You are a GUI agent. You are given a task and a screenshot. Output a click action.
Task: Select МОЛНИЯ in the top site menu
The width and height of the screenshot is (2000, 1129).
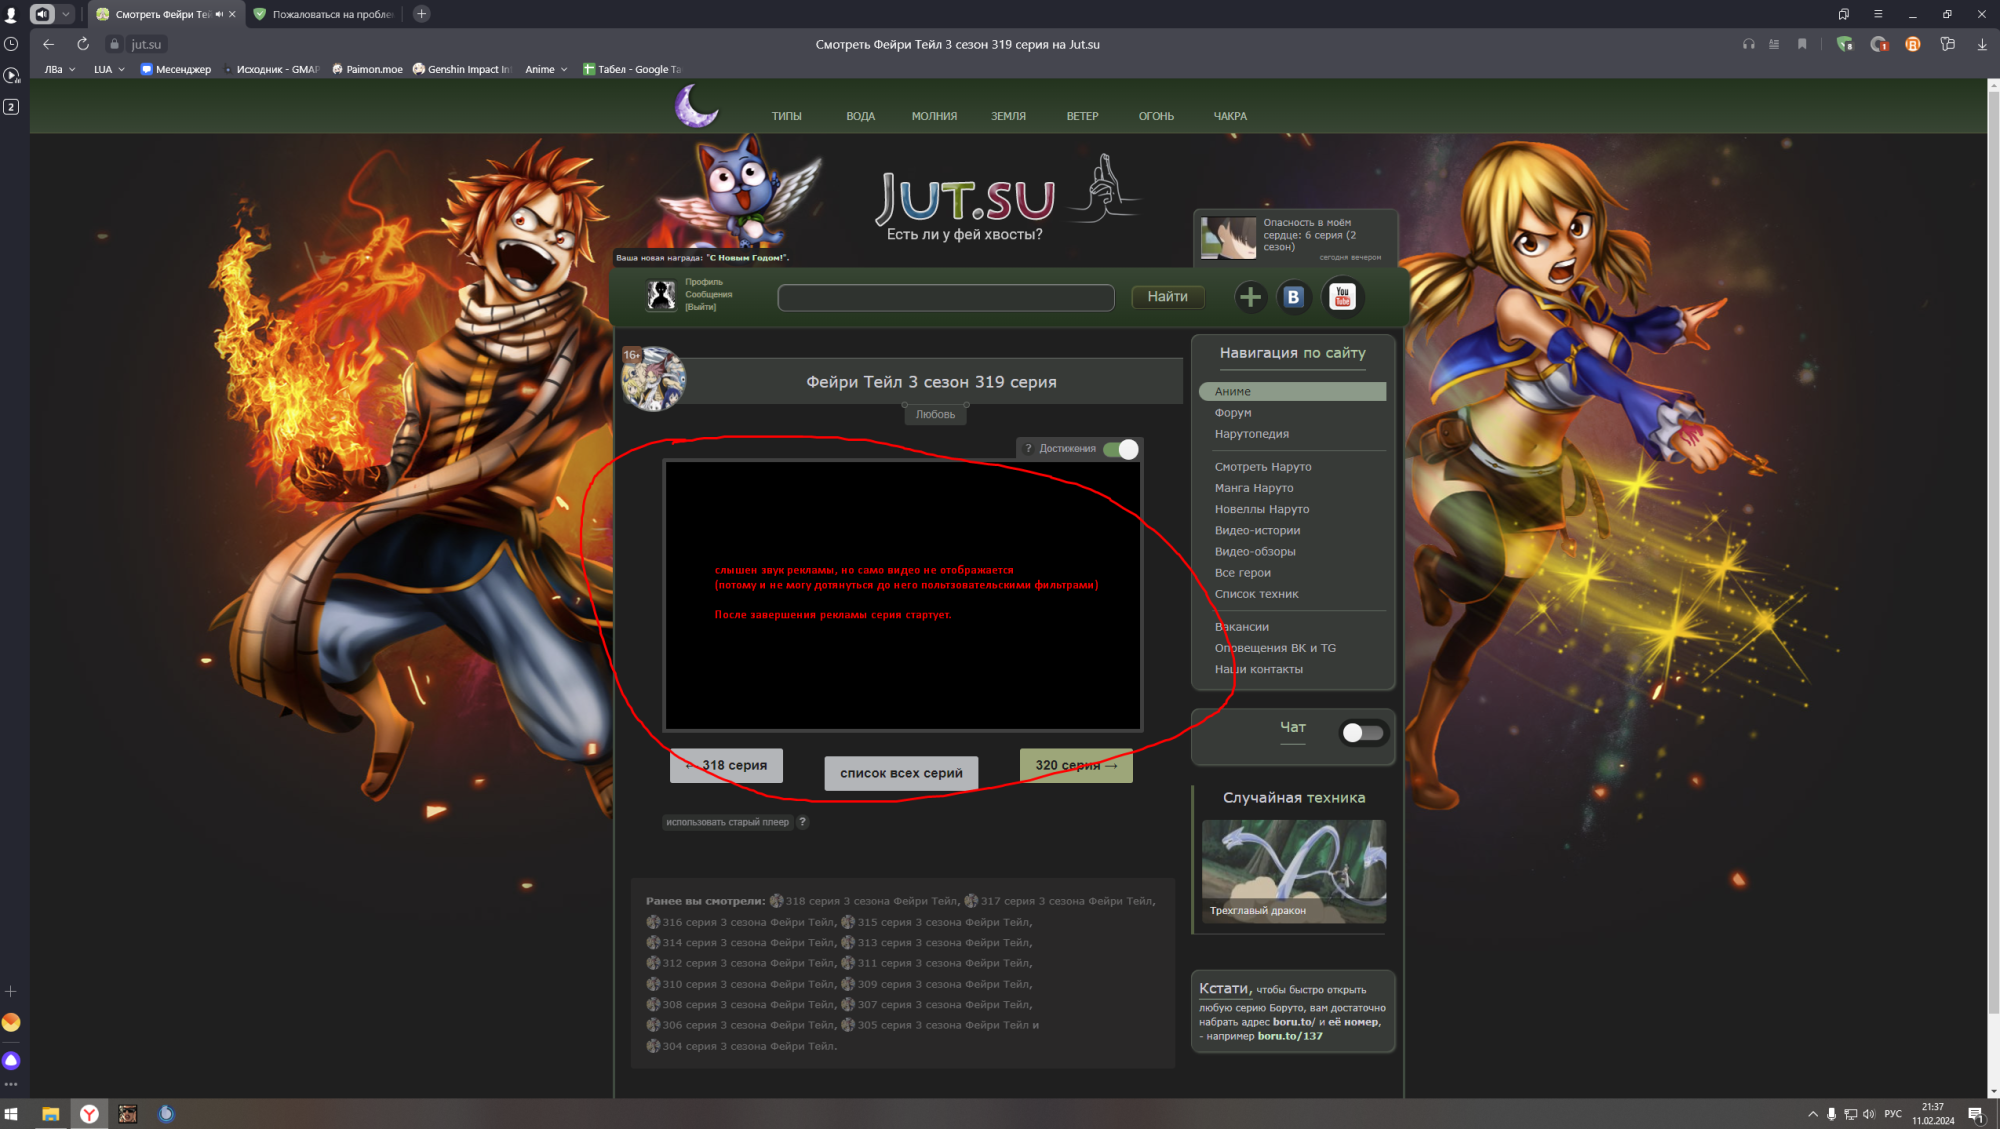click(x=934, y=116)
